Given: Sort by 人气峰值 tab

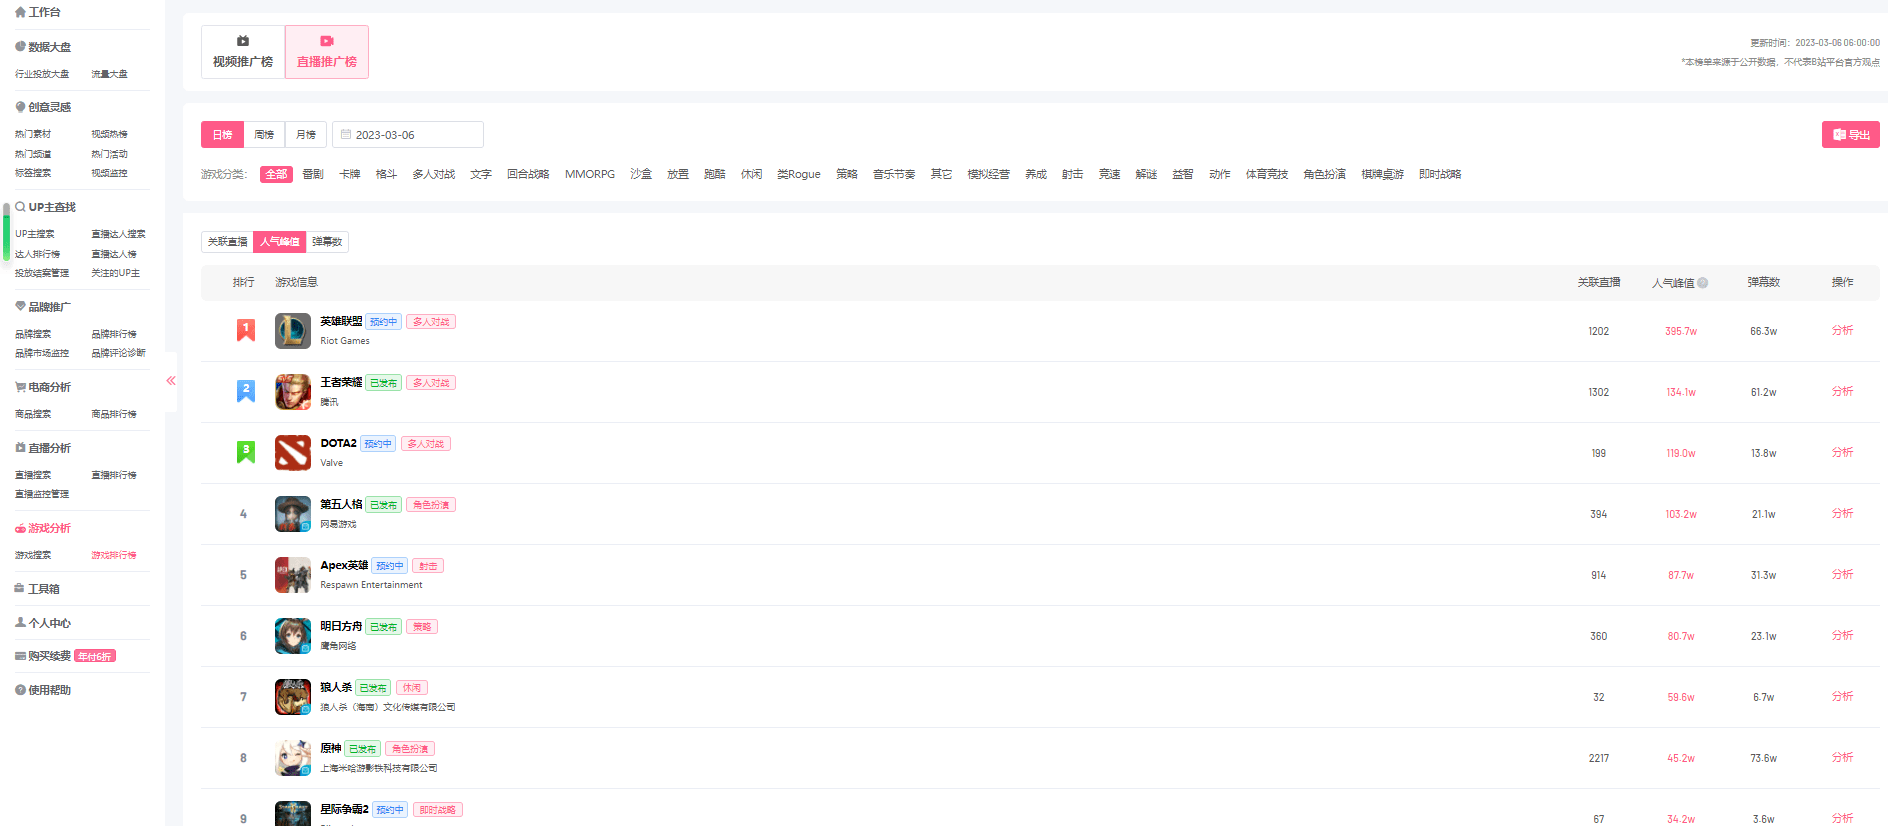Looking at the screenshot, I should [x=280, y=241].
